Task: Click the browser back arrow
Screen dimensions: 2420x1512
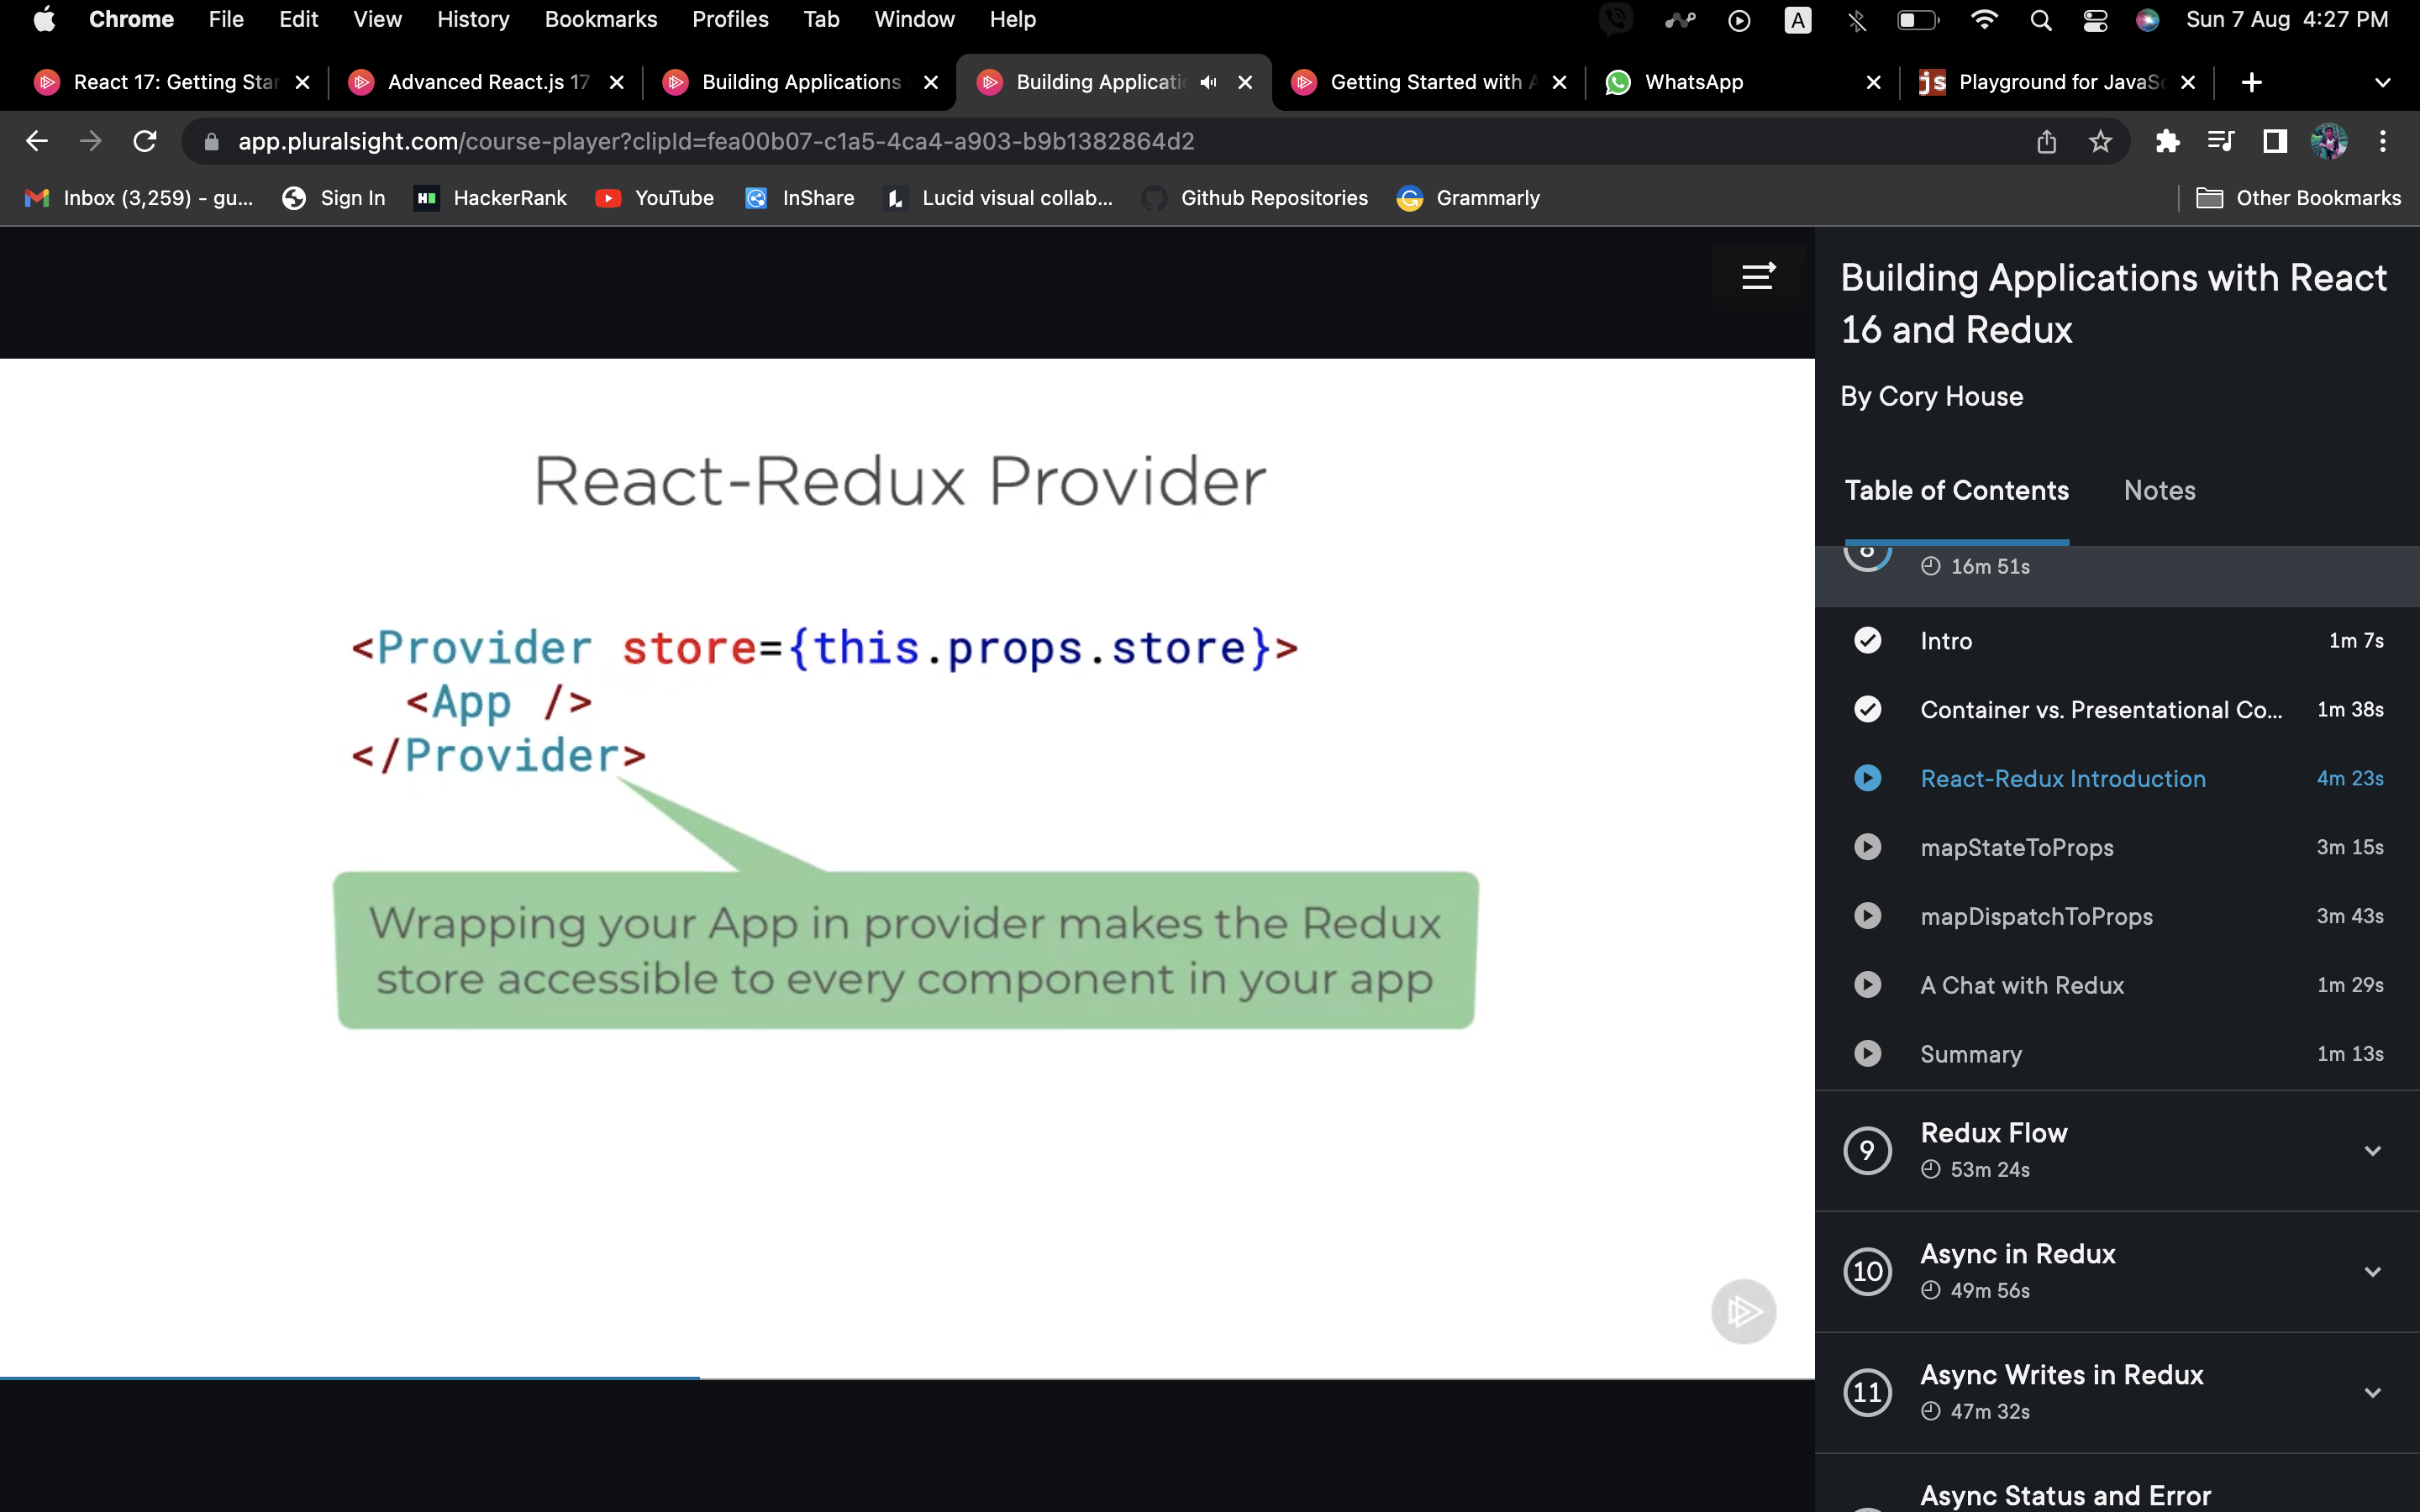Action: click(x=37, y=141)
